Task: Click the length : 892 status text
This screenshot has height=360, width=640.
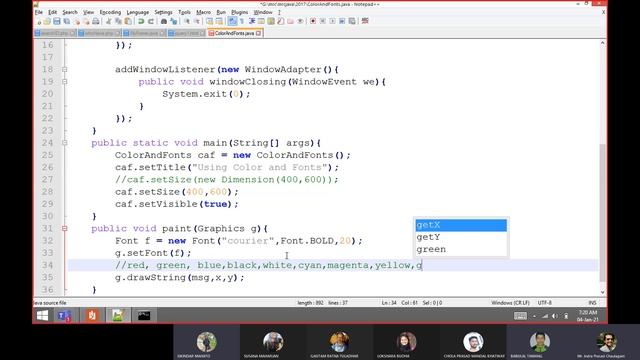Action: (x=310, y=303)
